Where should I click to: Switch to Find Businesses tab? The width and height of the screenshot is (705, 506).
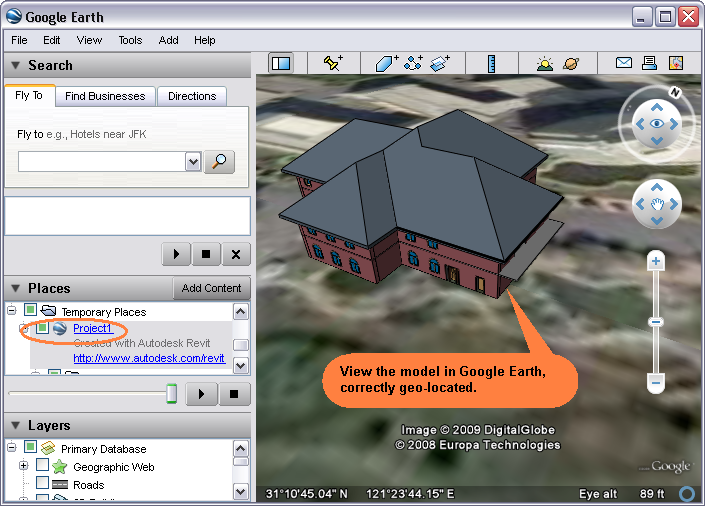pyautogui.click(x=105, y=96)
